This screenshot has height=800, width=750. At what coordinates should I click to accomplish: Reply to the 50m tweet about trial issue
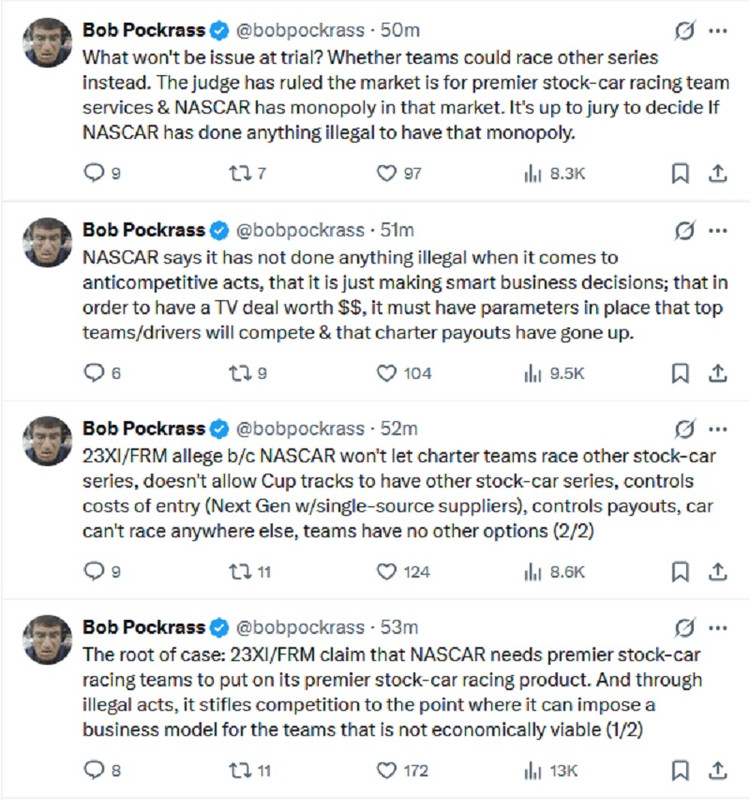click(95, 174)
